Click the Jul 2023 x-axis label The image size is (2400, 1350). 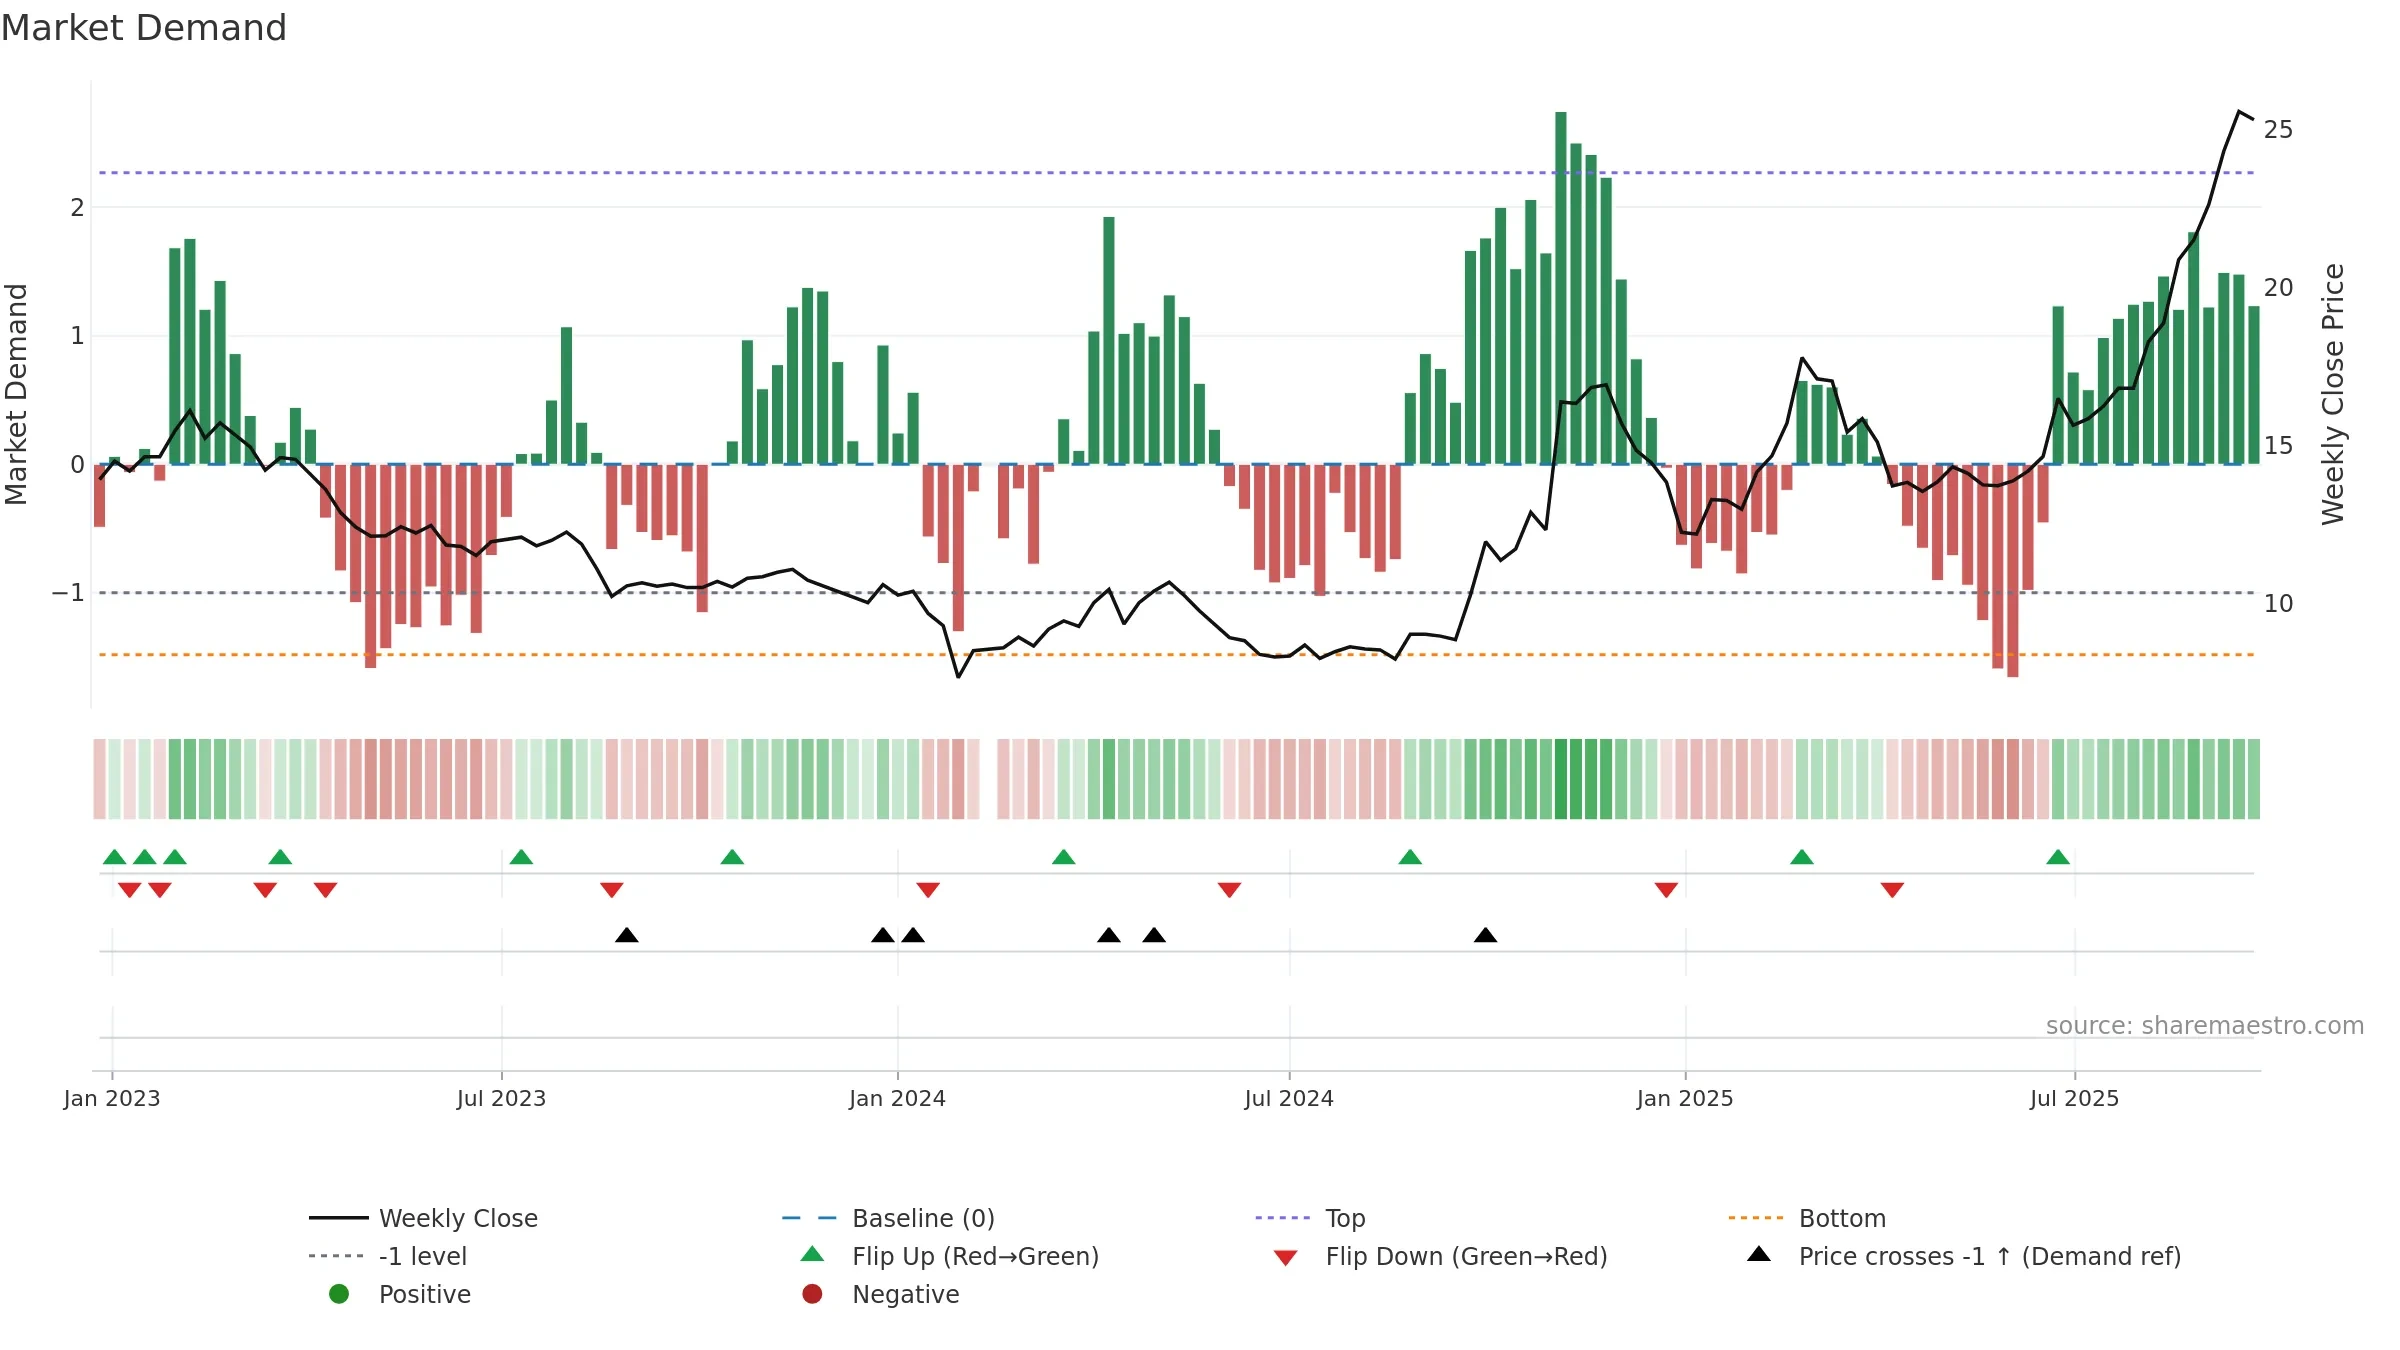coord(502,1099)
